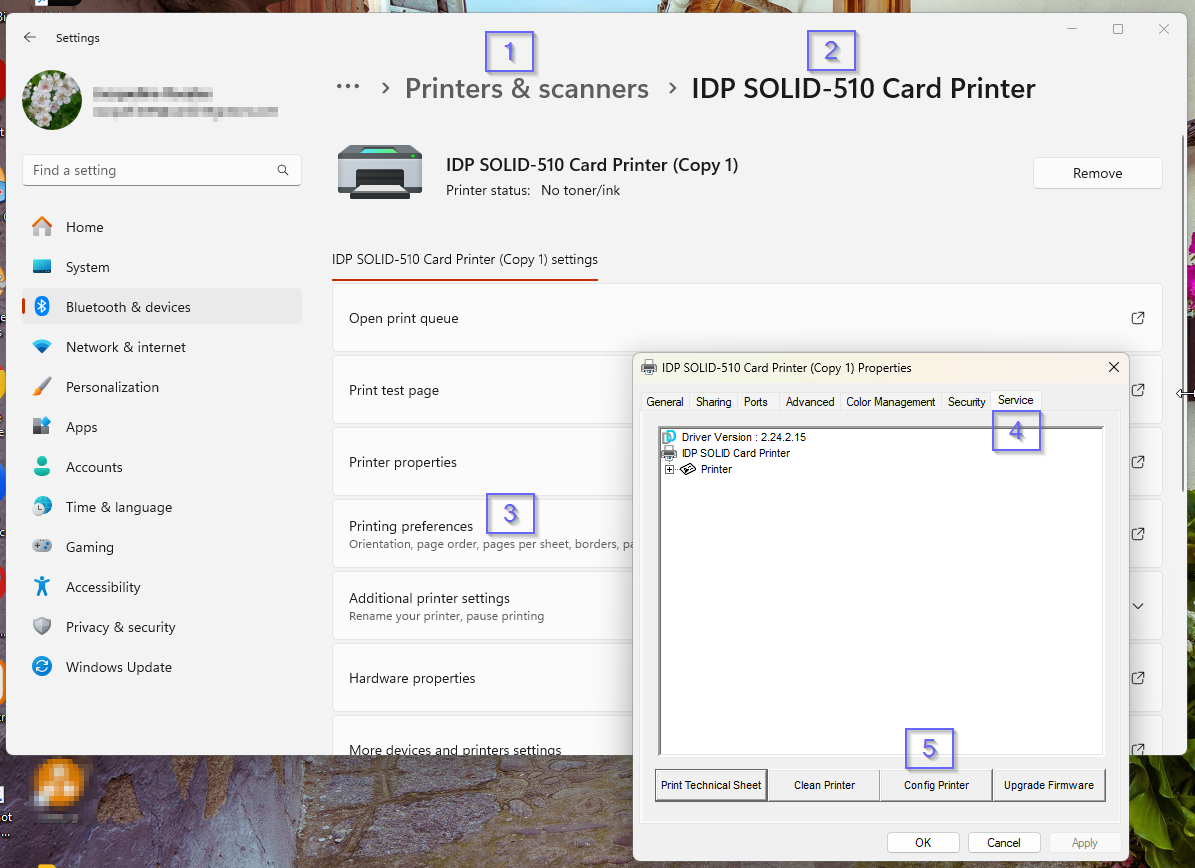Expand Additional printer settings chevron
The height and width of the screenshot is (868, 1195).
point(1138,606)
